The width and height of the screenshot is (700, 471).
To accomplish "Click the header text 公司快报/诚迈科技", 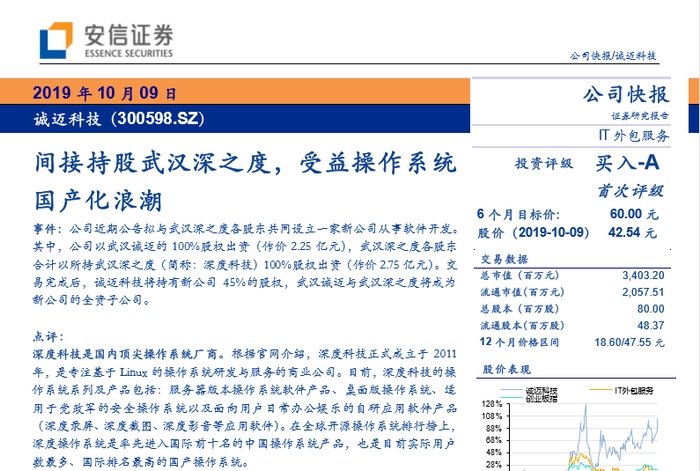I will [612, 56].
